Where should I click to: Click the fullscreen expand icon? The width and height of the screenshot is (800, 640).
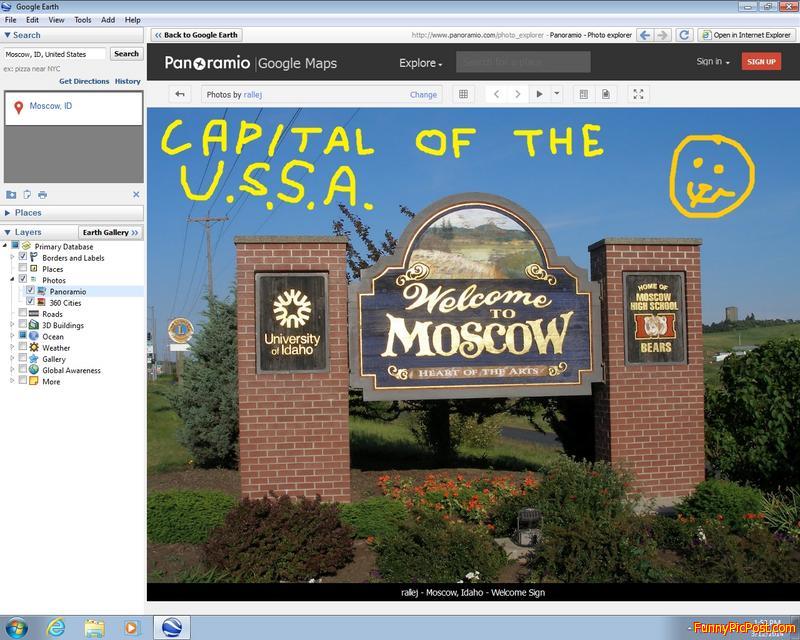tap(638, 94)
